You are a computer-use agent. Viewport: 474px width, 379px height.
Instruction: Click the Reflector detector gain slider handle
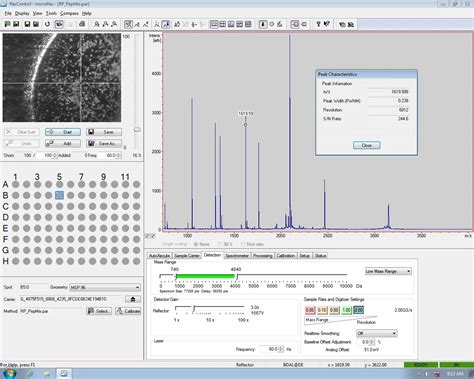pos(194,309)
